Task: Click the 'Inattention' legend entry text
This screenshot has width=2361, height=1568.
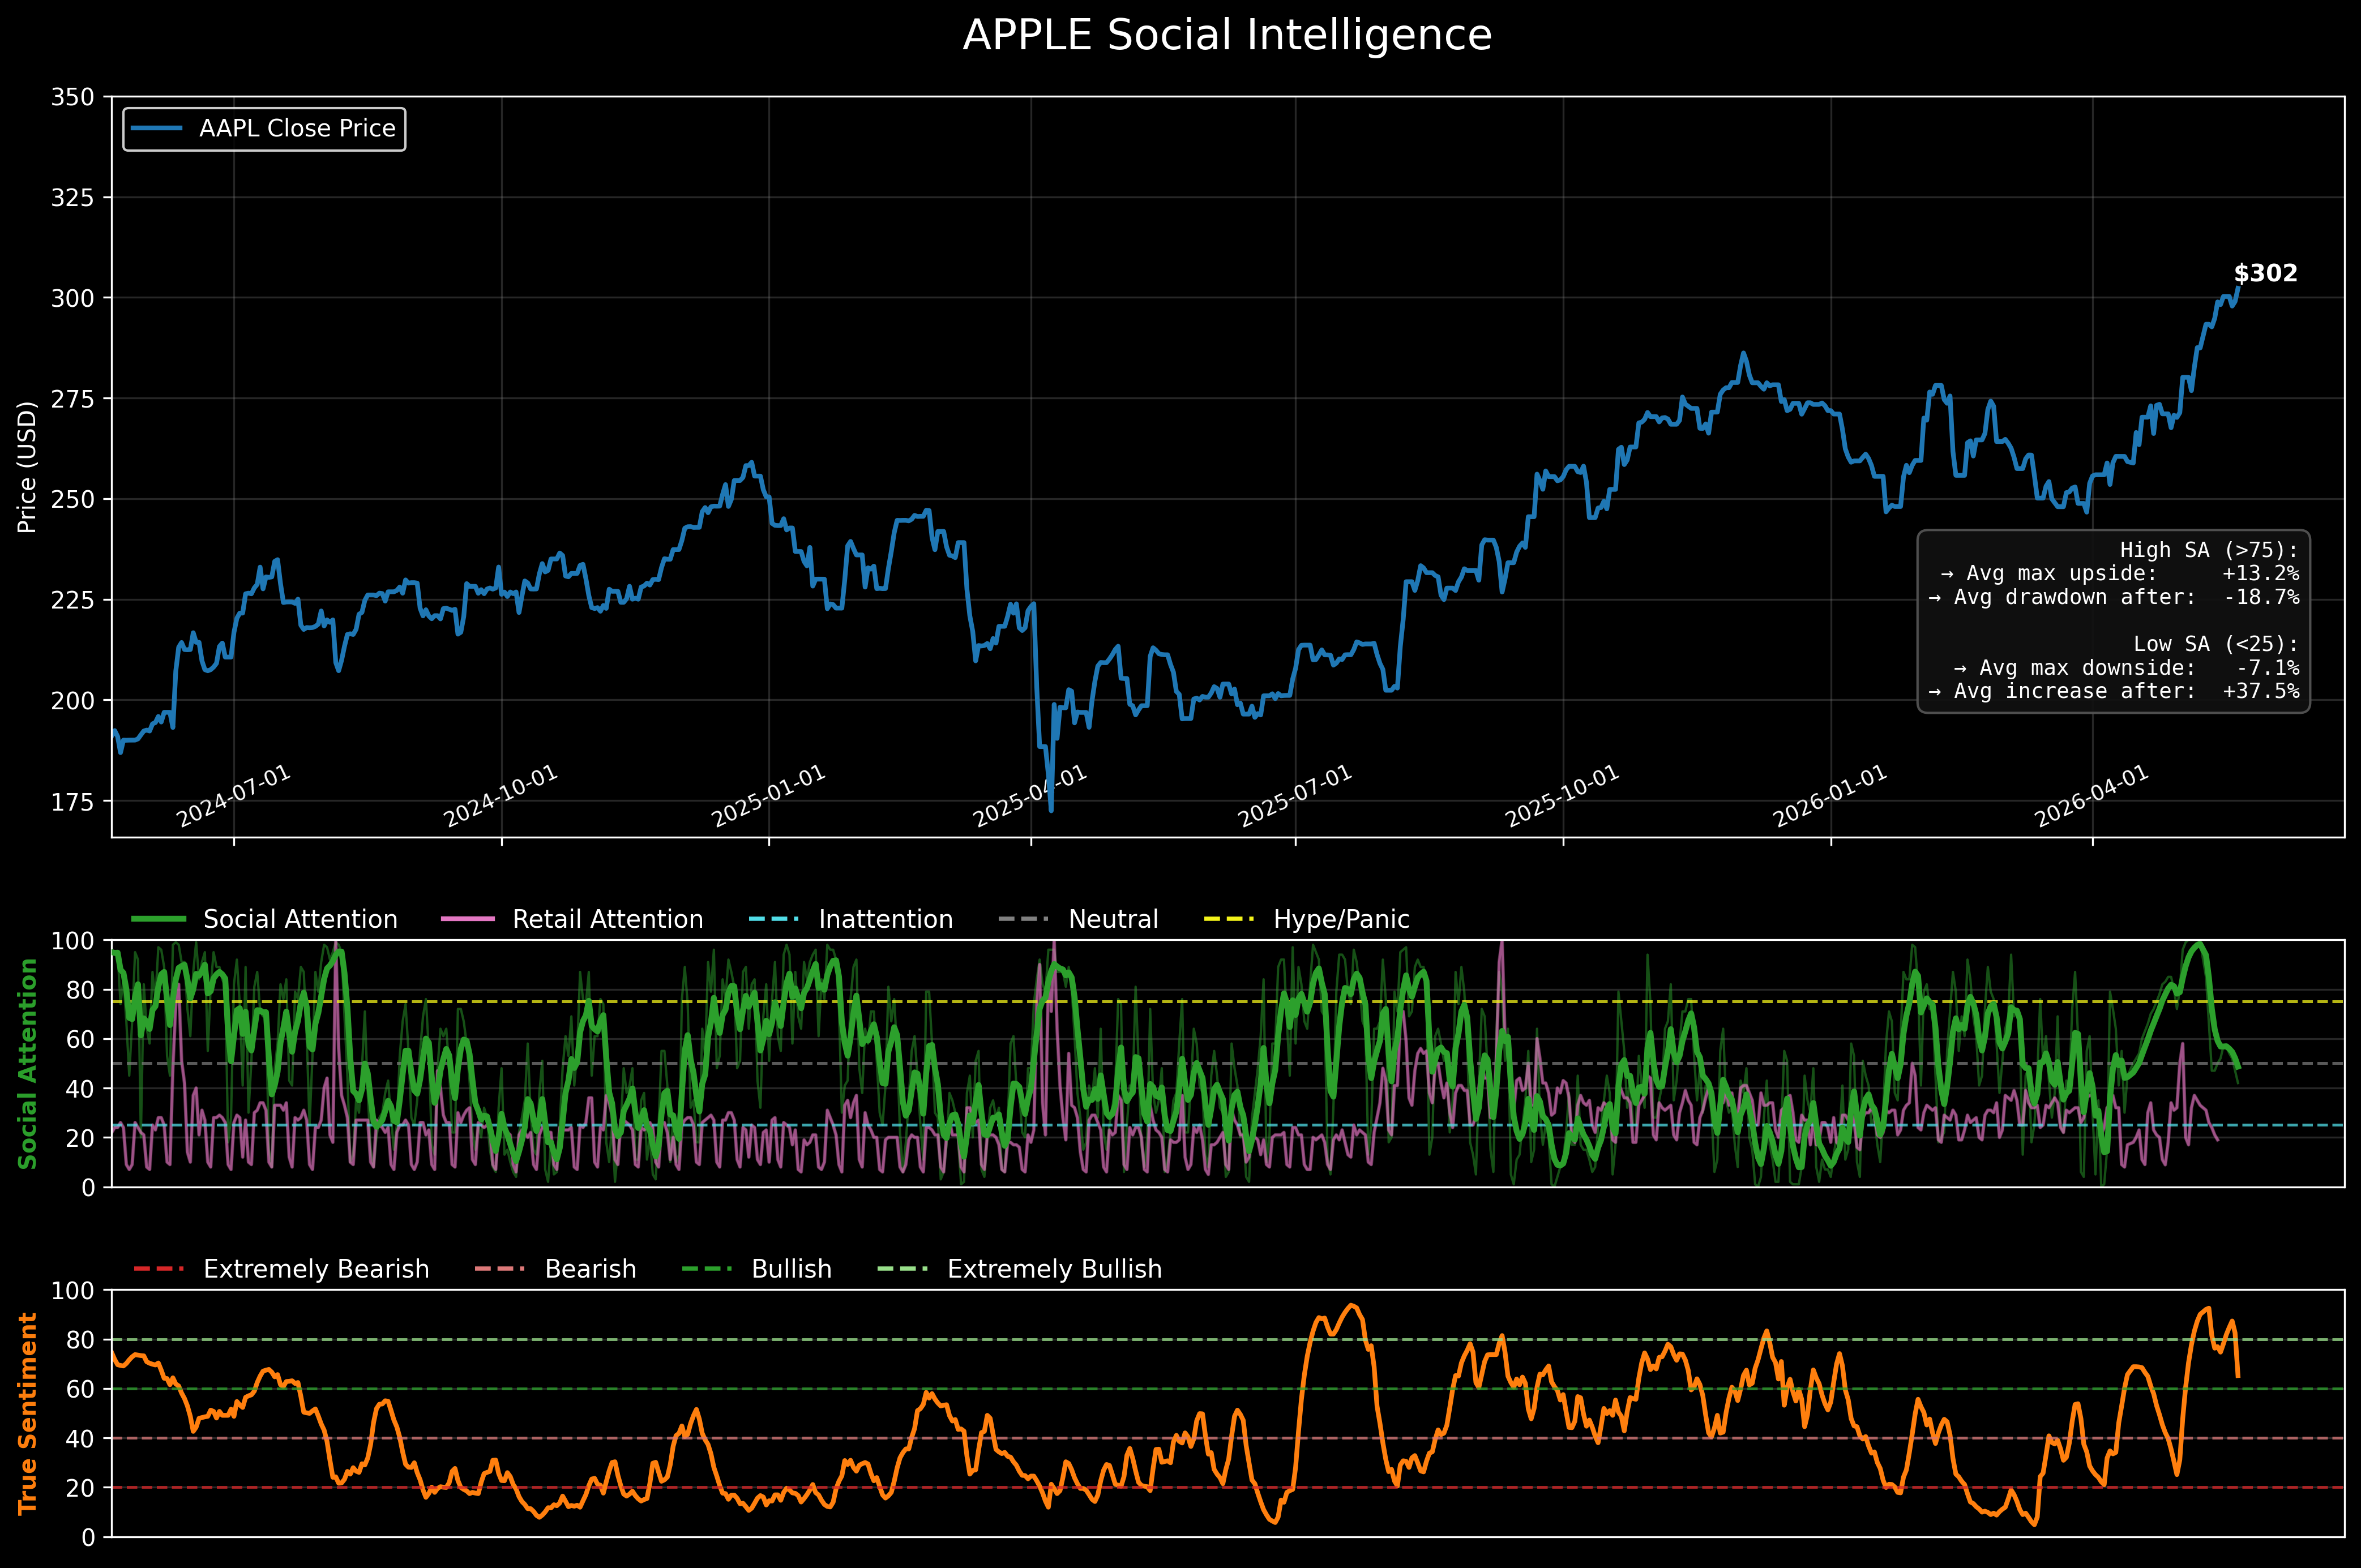Action: click(x=886, y=920)
